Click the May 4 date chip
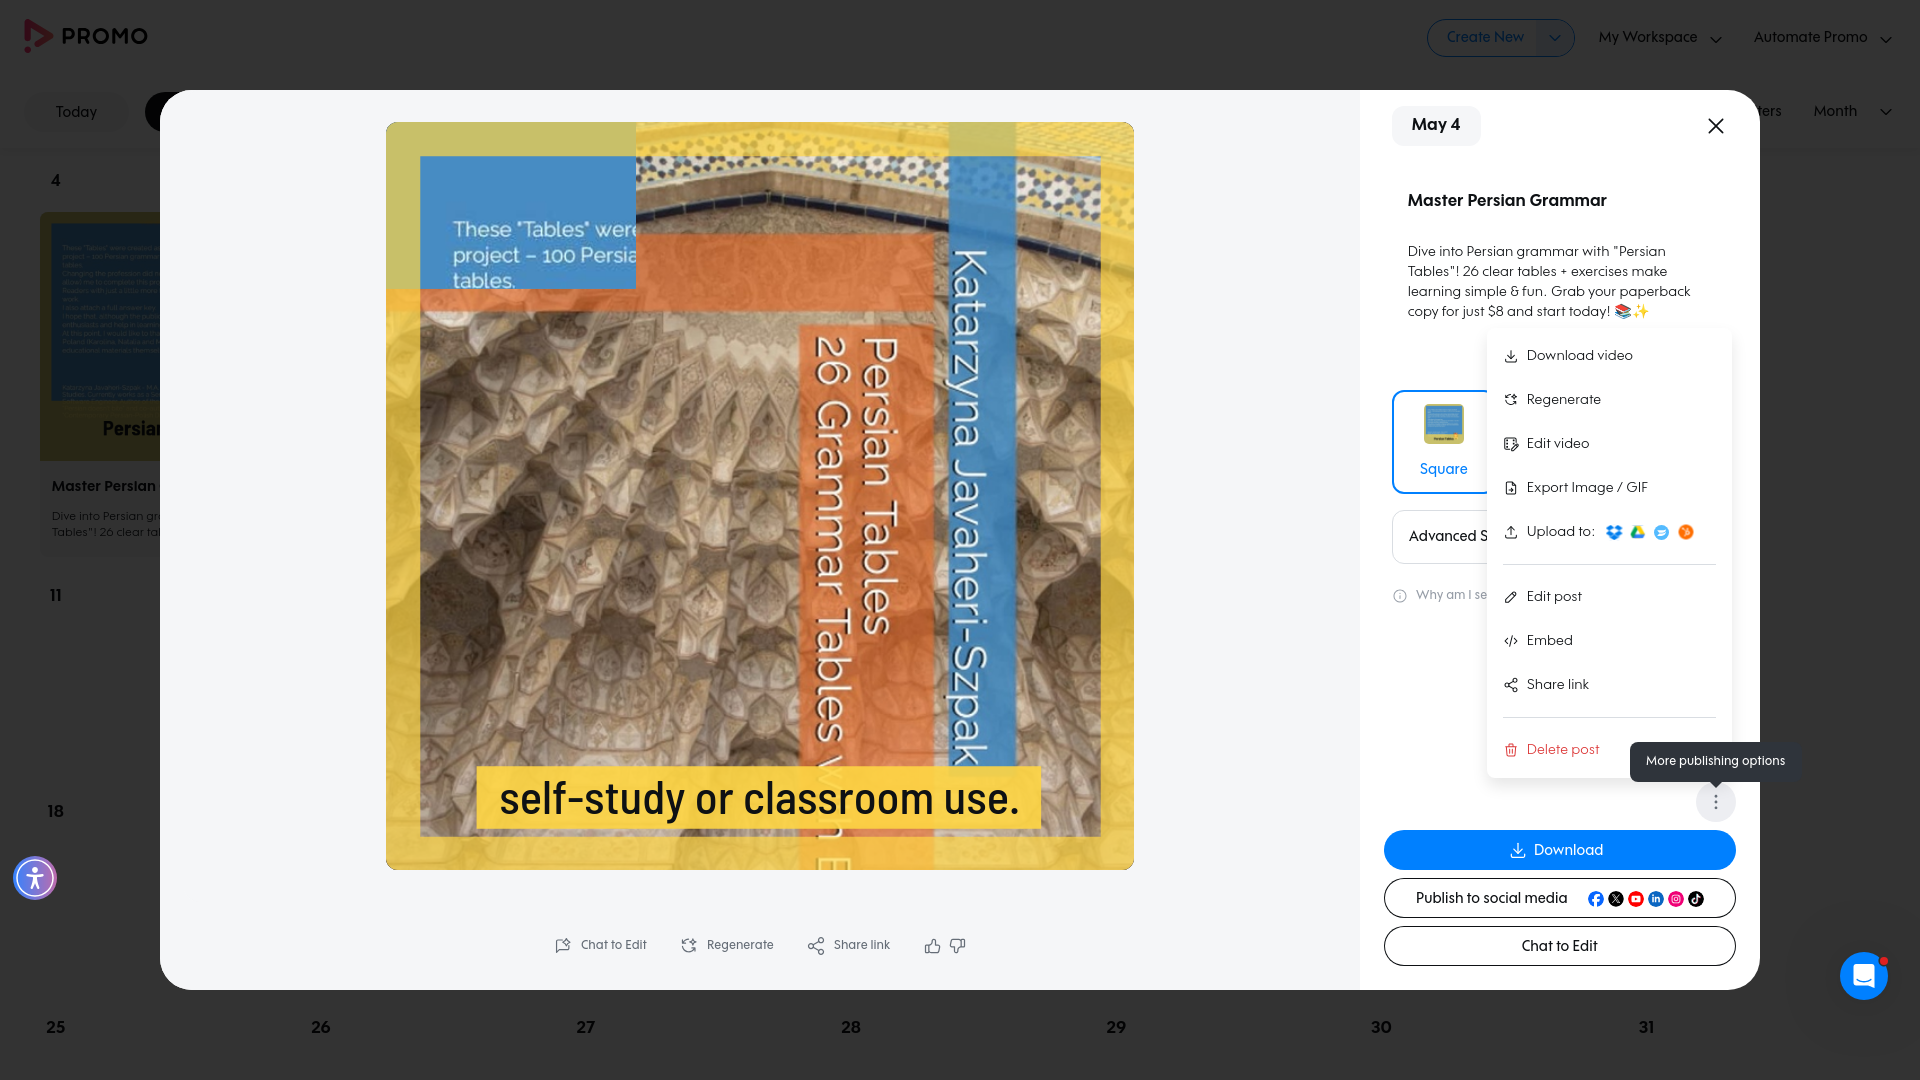1920x1080 pixels. pyautogui.click(x=1436, y=125)
